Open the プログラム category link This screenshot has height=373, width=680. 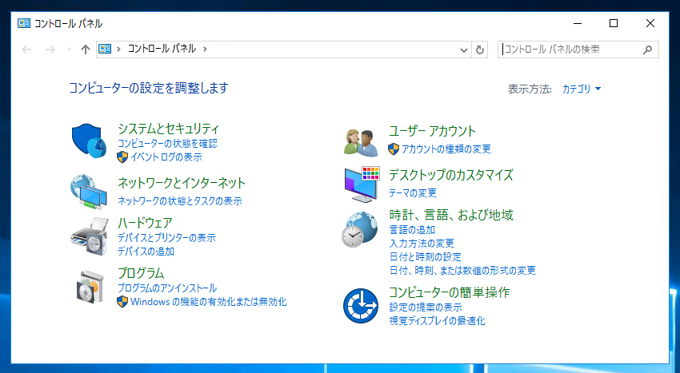141,273
